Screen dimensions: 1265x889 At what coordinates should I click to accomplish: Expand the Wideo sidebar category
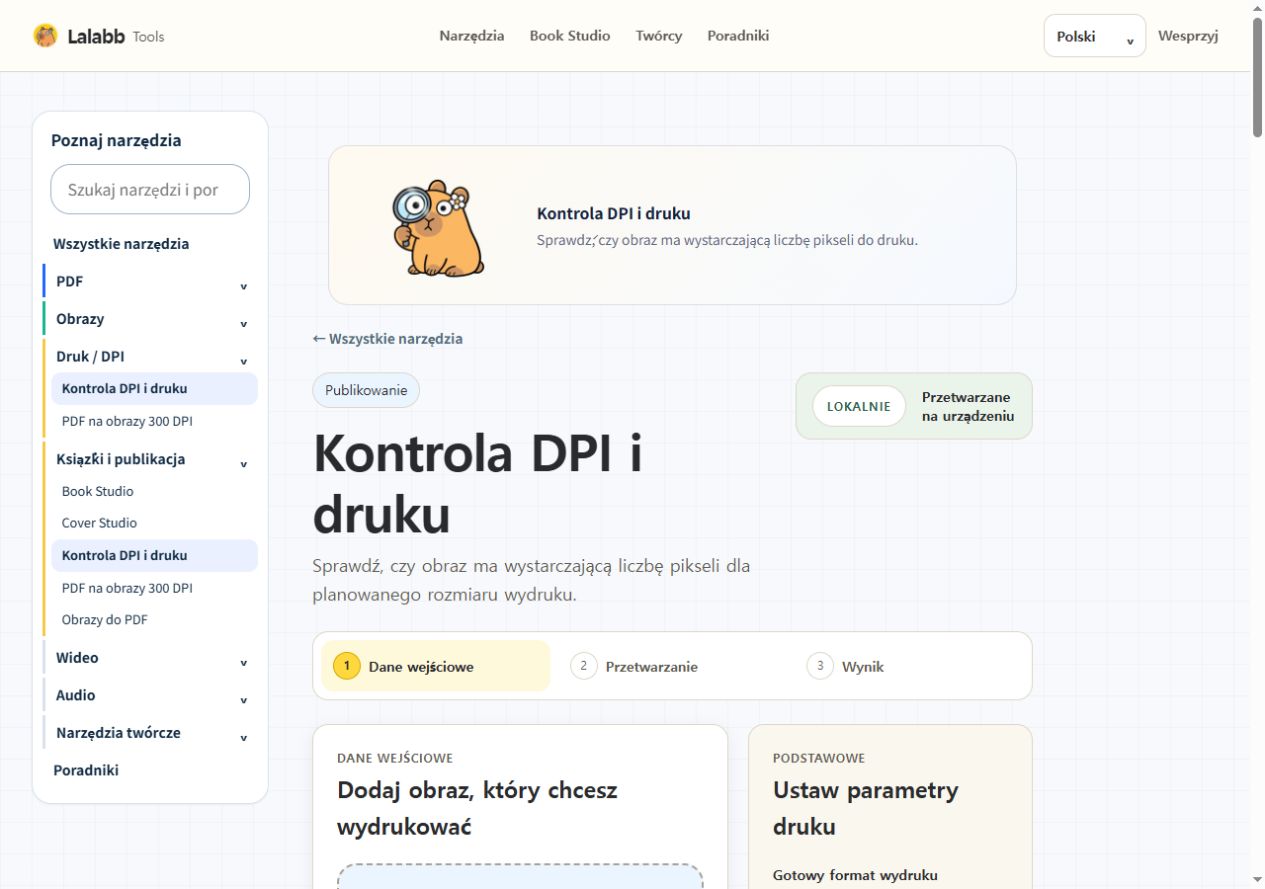[x=150, y=658]
